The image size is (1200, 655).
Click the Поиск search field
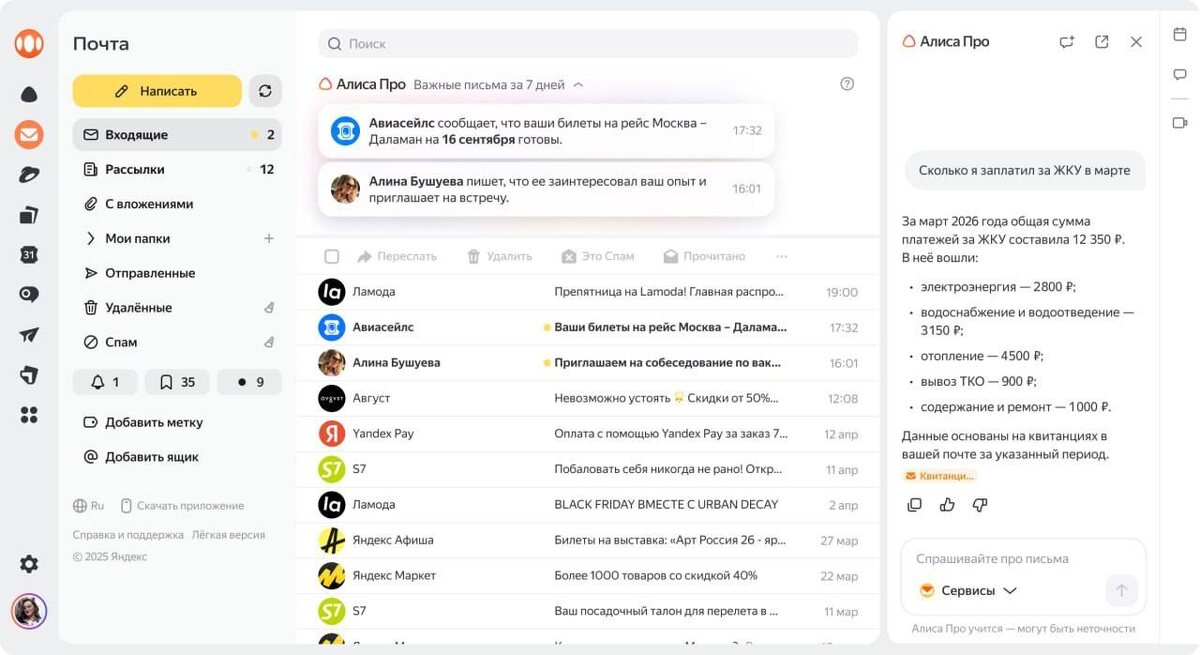click(x=588, y=44)
